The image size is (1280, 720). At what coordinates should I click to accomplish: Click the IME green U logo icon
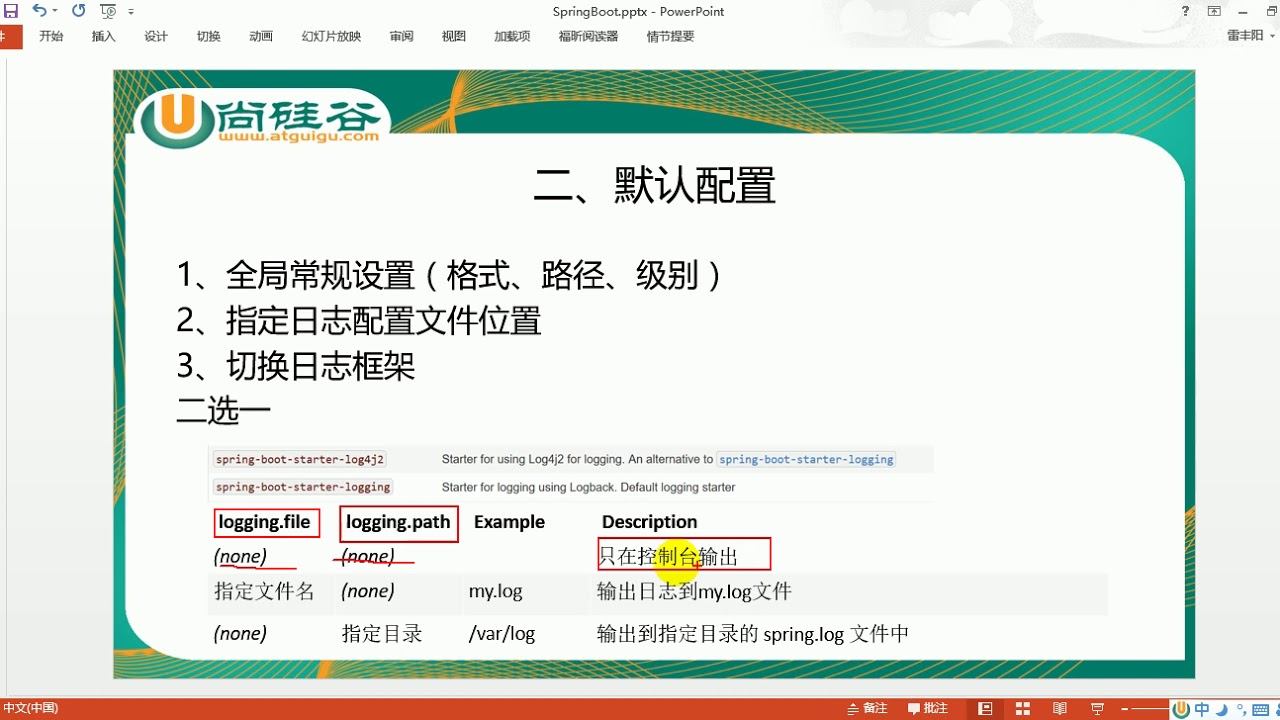(x=1182, y=709)
